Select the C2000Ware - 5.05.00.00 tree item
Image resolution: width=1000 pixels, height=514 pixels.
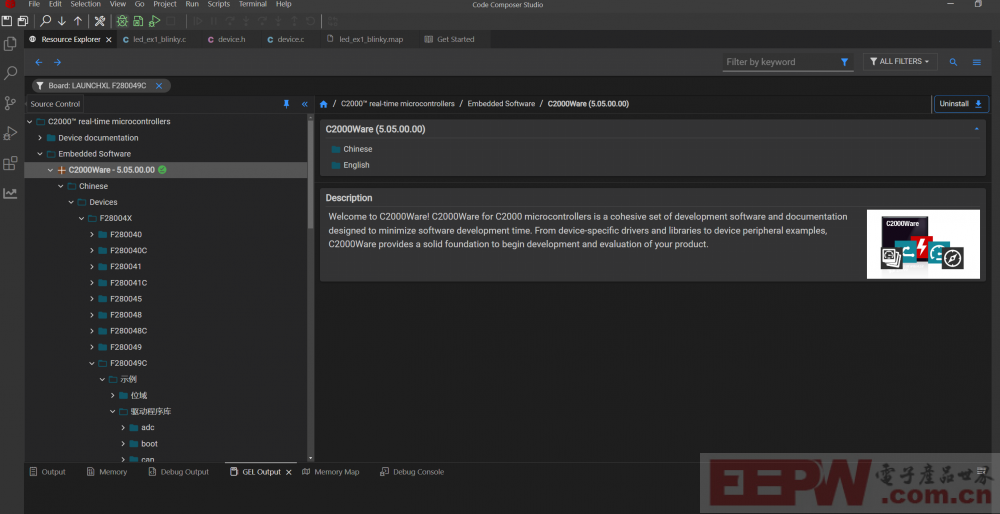click(x=166, y=170)
